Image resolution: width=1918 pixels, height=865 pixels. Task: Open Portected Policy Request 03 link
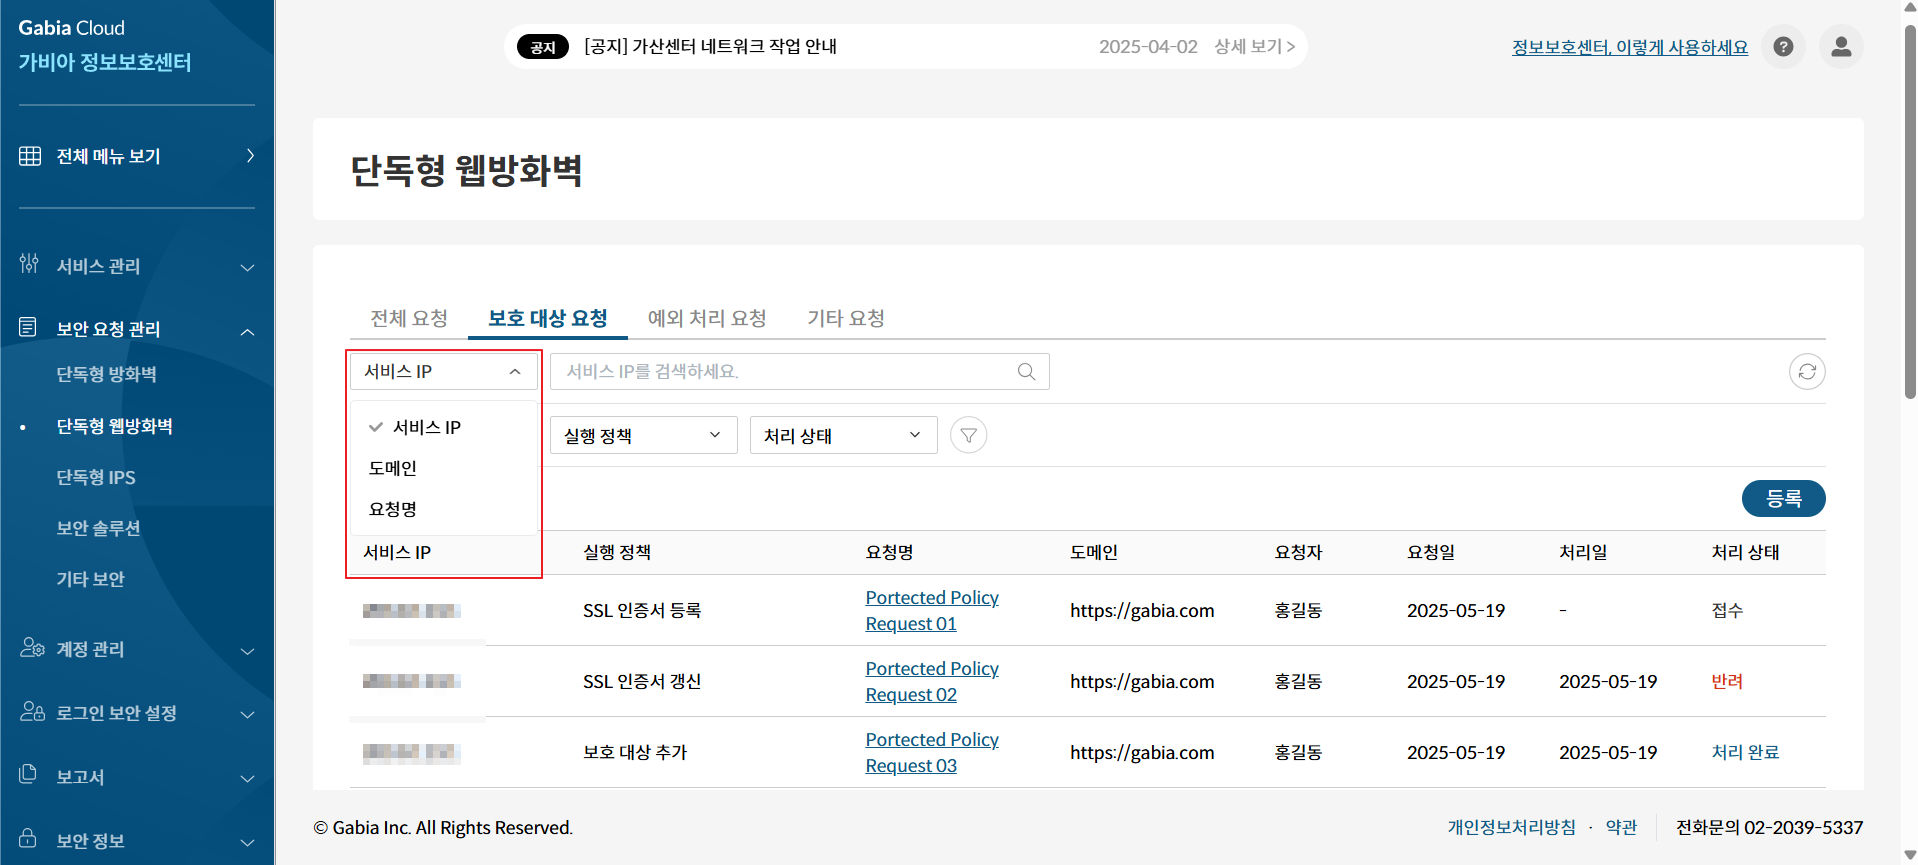click(x=932, y=752)
